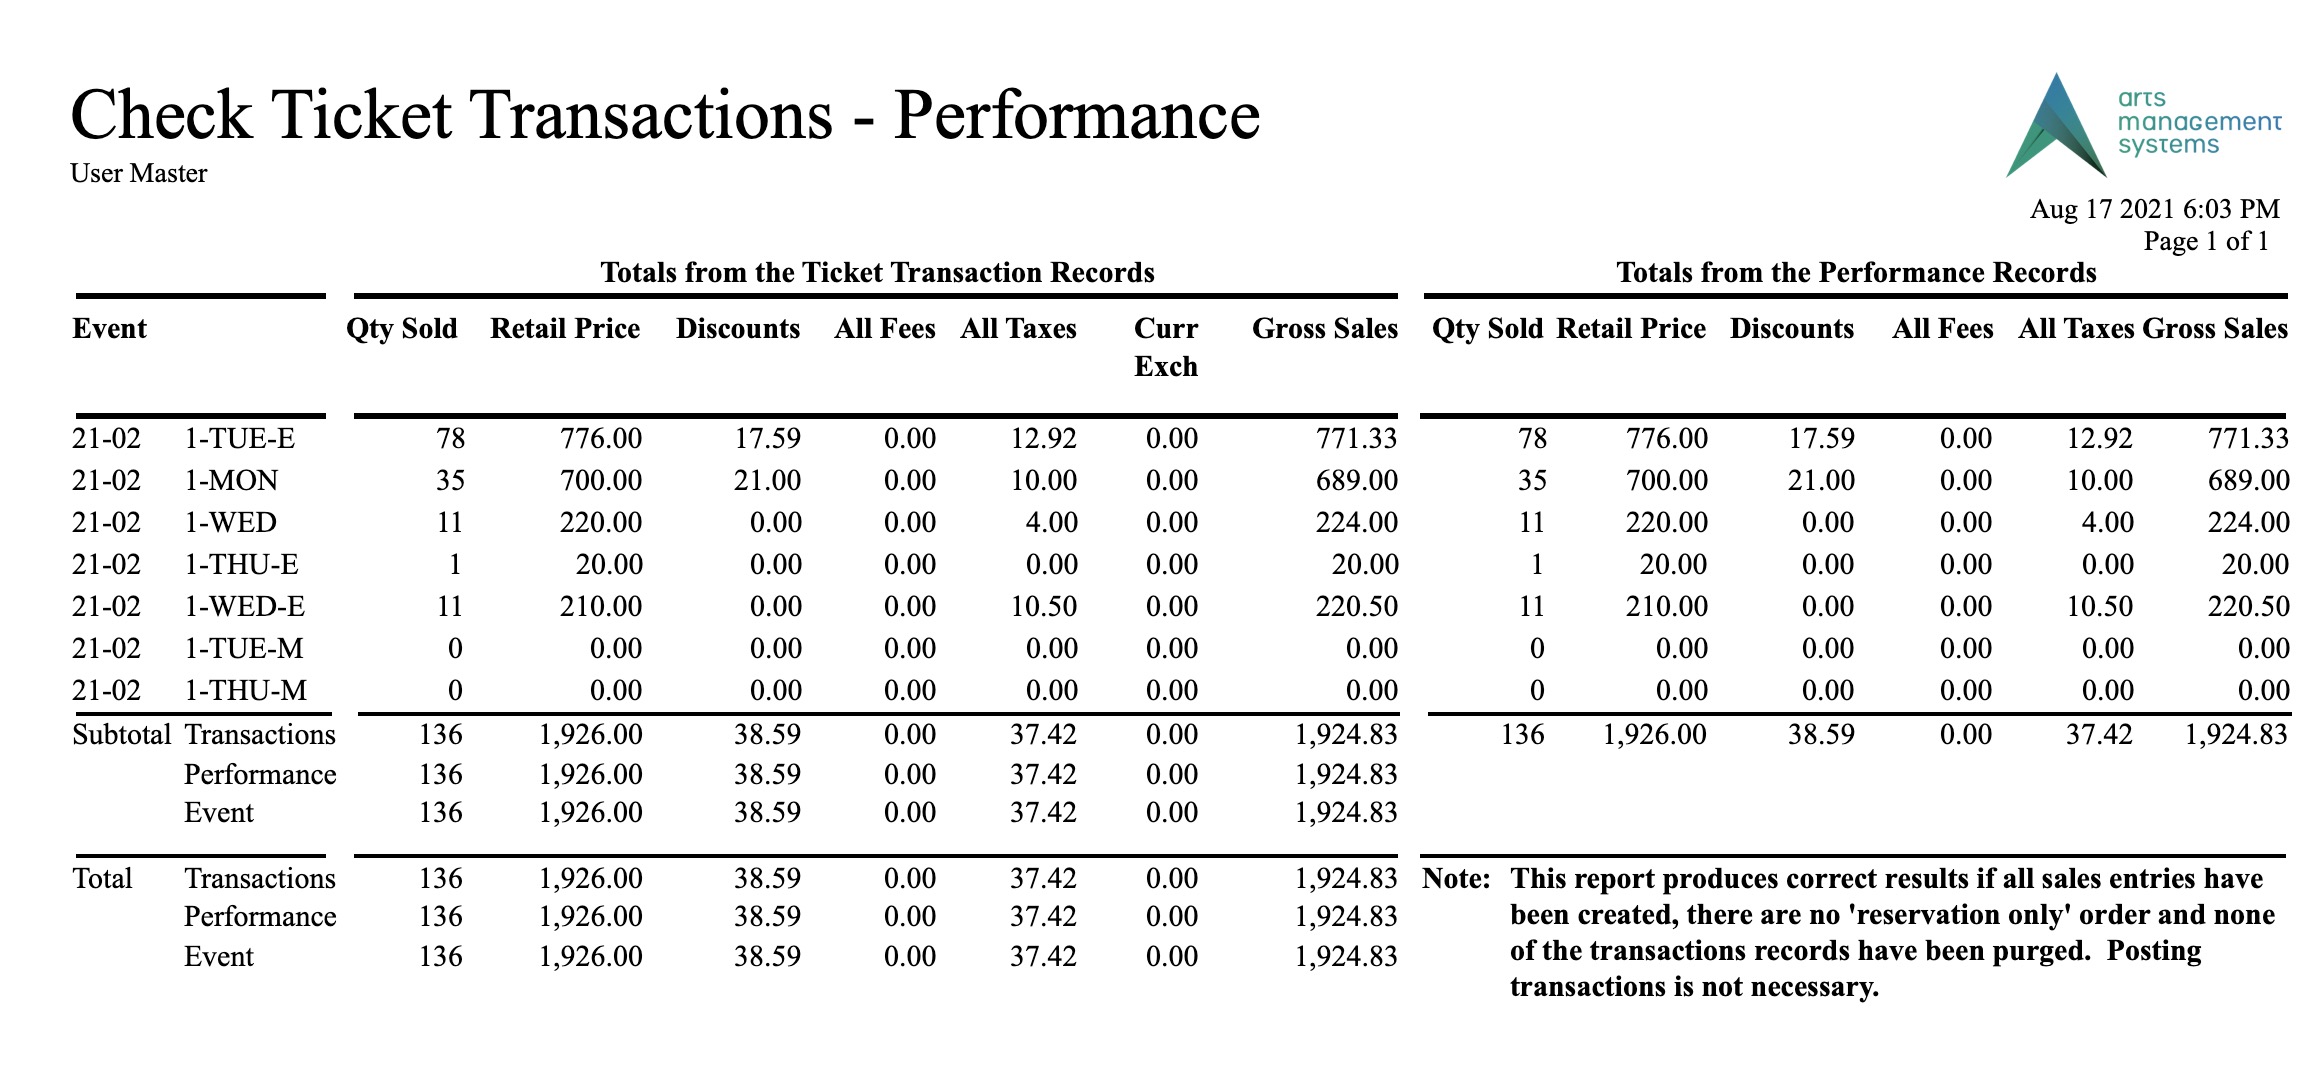Image resolution: width=2322 pixels, height=1082 pixels.
Task: Click the Arts Management Systems logo
Action: [2143, 125]
